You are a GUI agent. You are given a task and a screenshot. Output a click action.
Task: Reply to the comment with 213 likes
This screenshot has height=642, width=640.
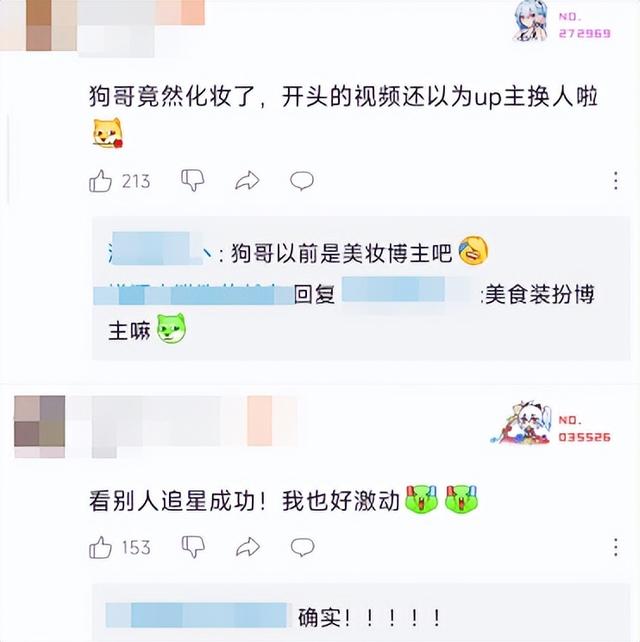(x=302, y=181)
